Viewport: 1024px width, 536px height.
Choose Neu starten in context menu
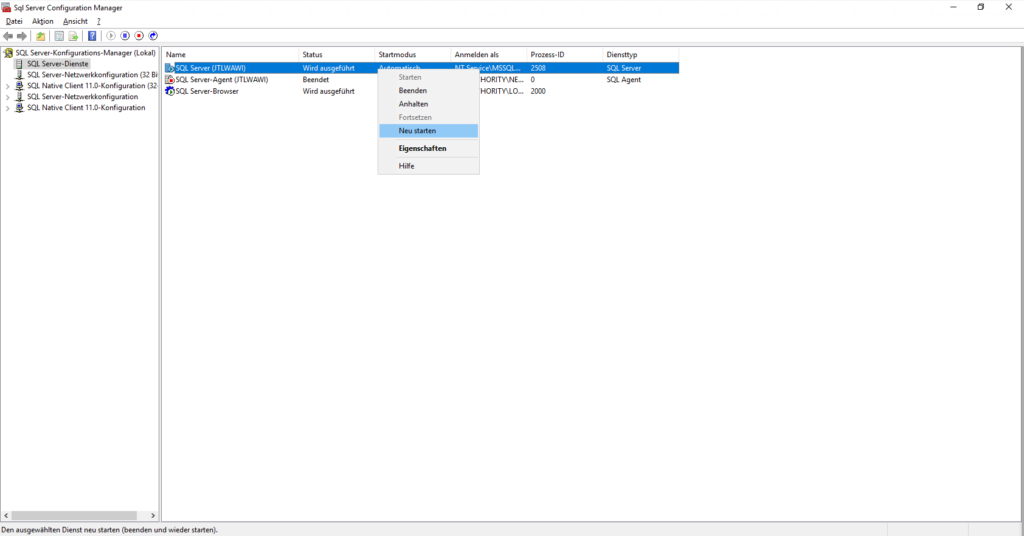tap(428, 131)
